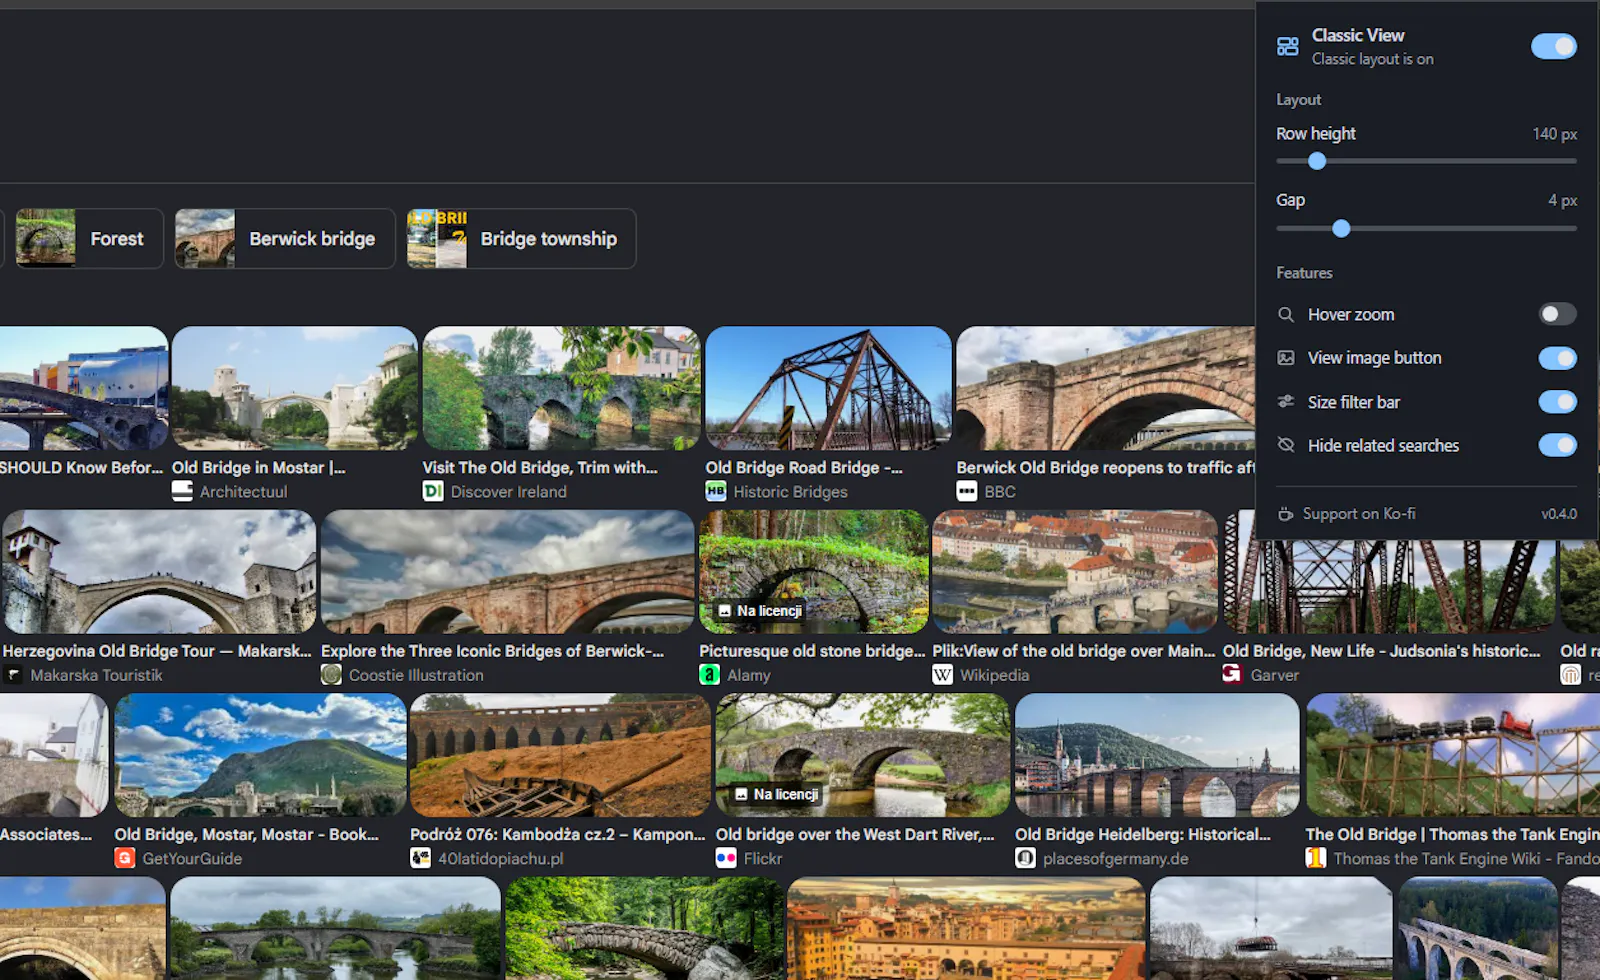Click the BBC source icon
Viewport: 1600px width, 980px height.
(x=967, y=491)
